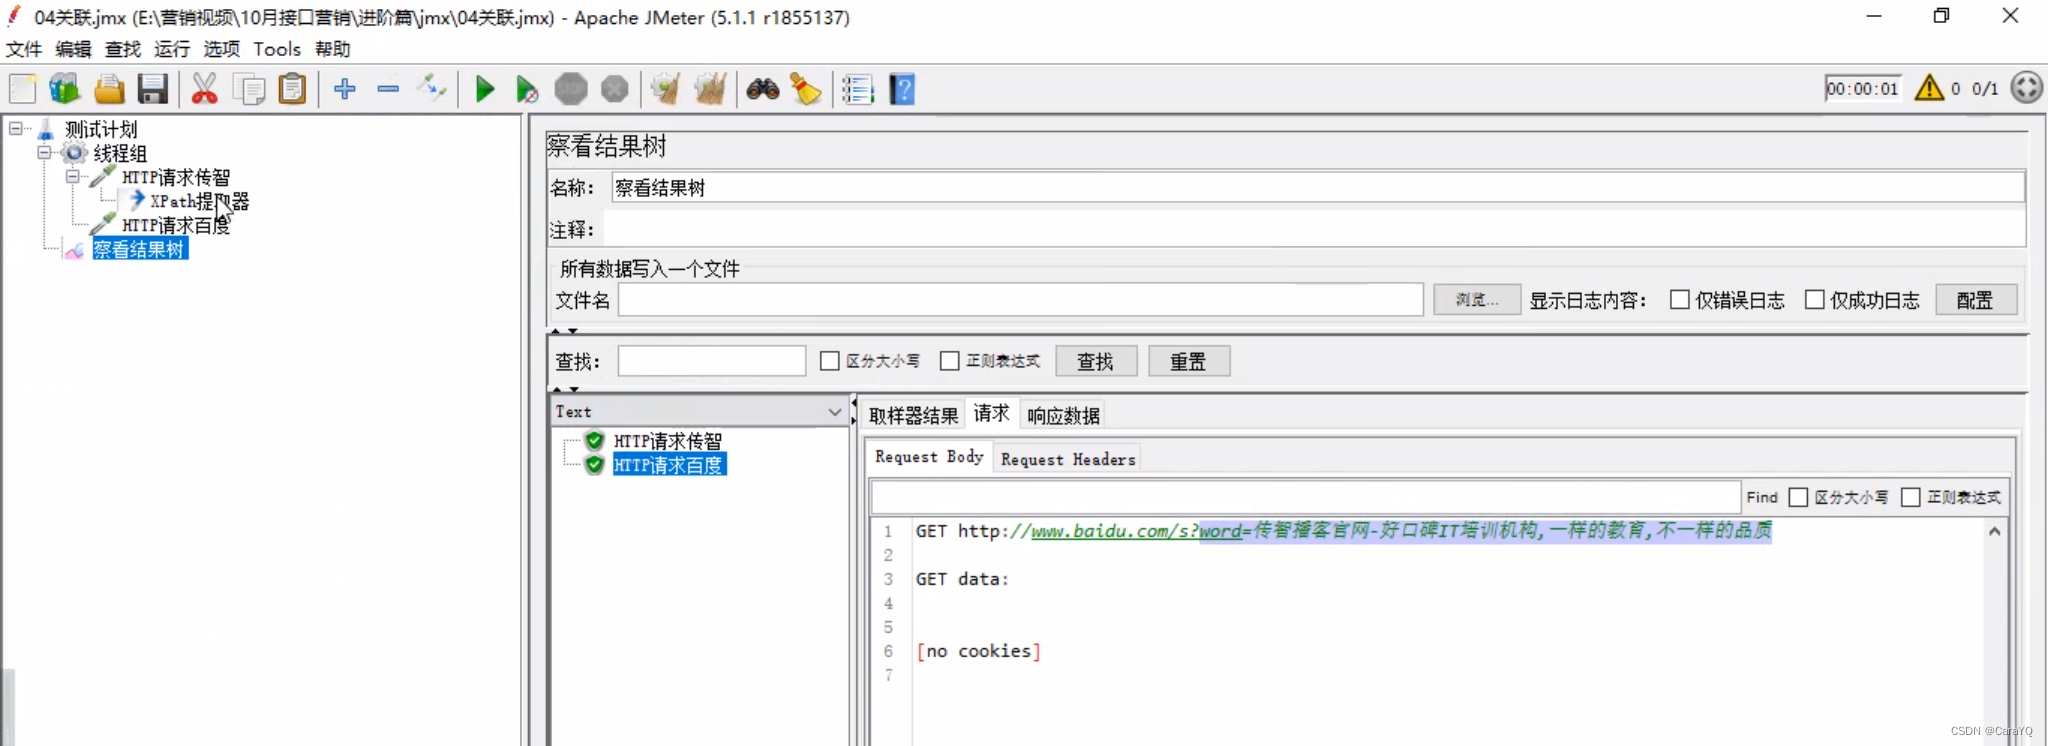
Task: Select XPath提取器 in the tree
Action: point(199,201)
